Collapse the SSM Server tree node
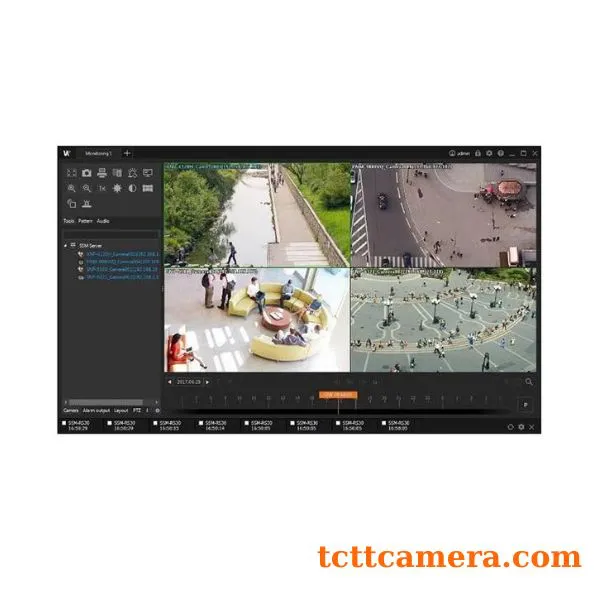The width and height of the screenshot is (600, 600). coord(67,244)
